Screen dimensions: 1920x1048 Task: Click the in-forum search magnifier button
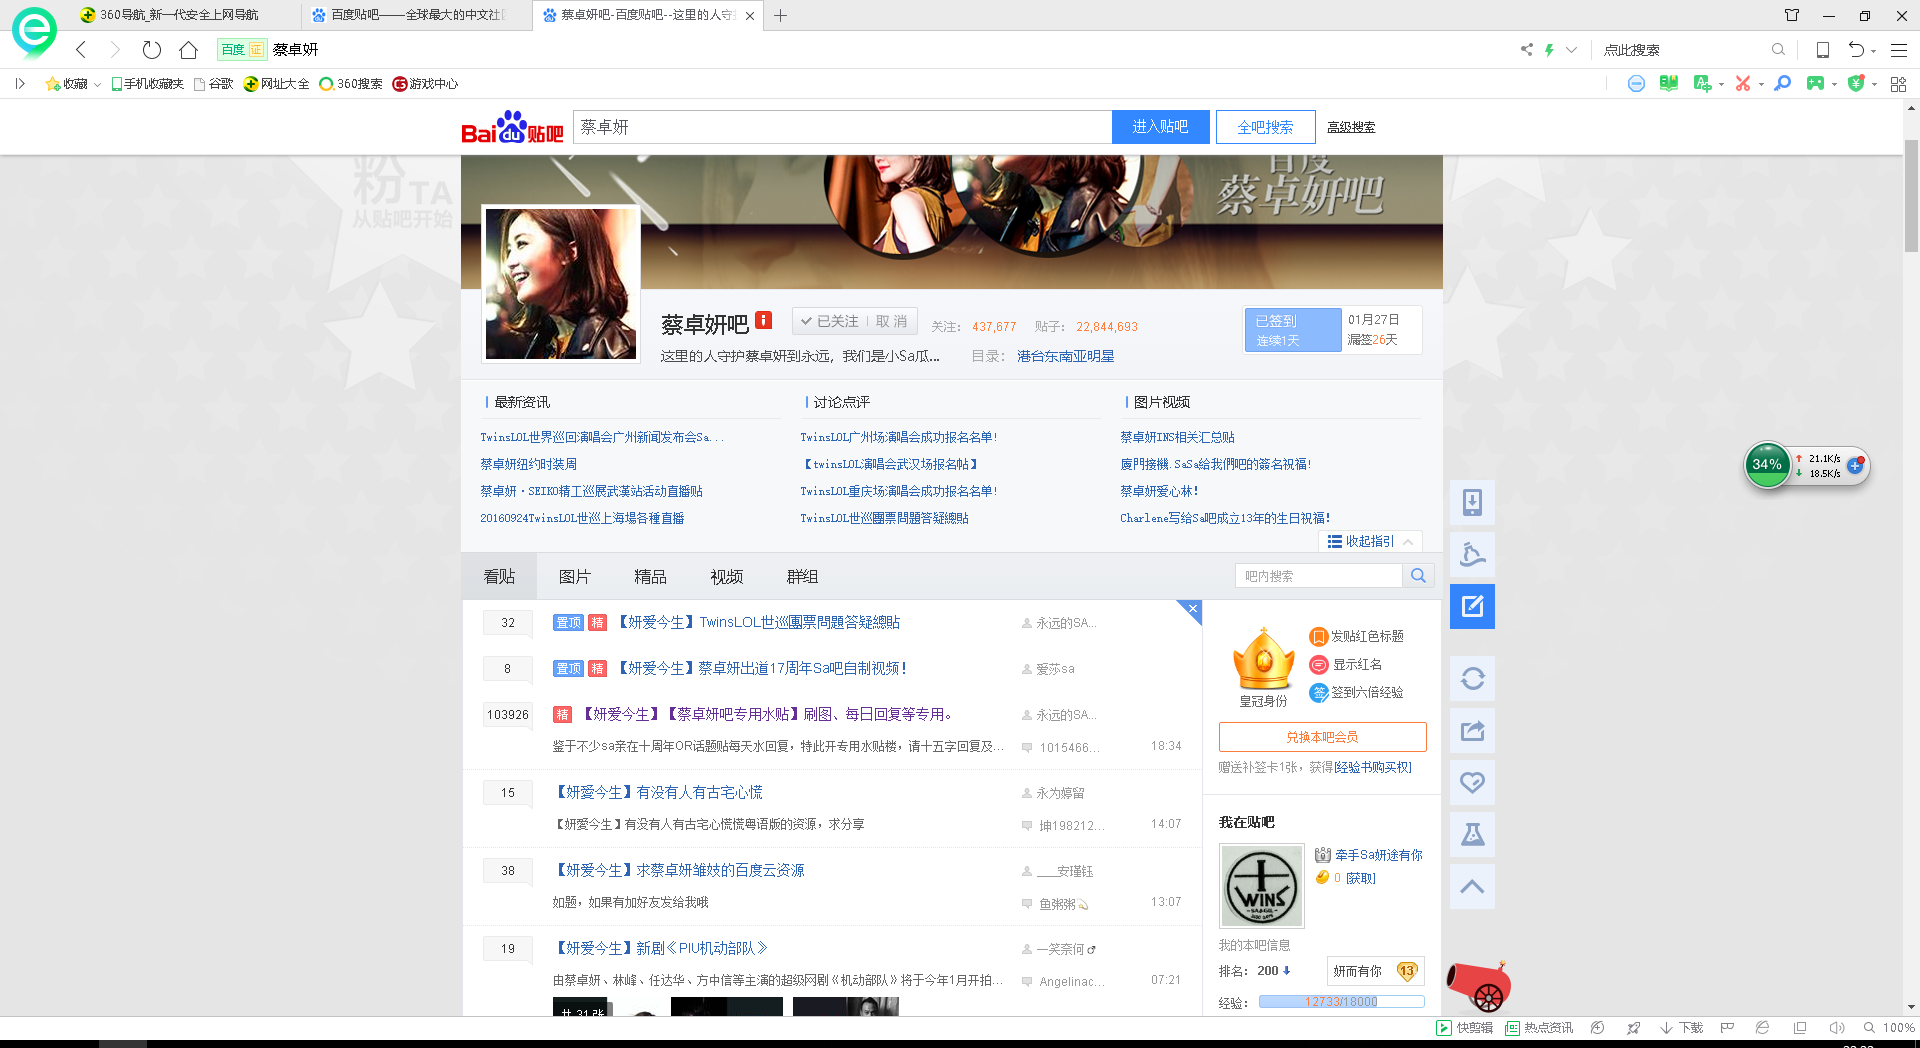tap(1418, 576)
